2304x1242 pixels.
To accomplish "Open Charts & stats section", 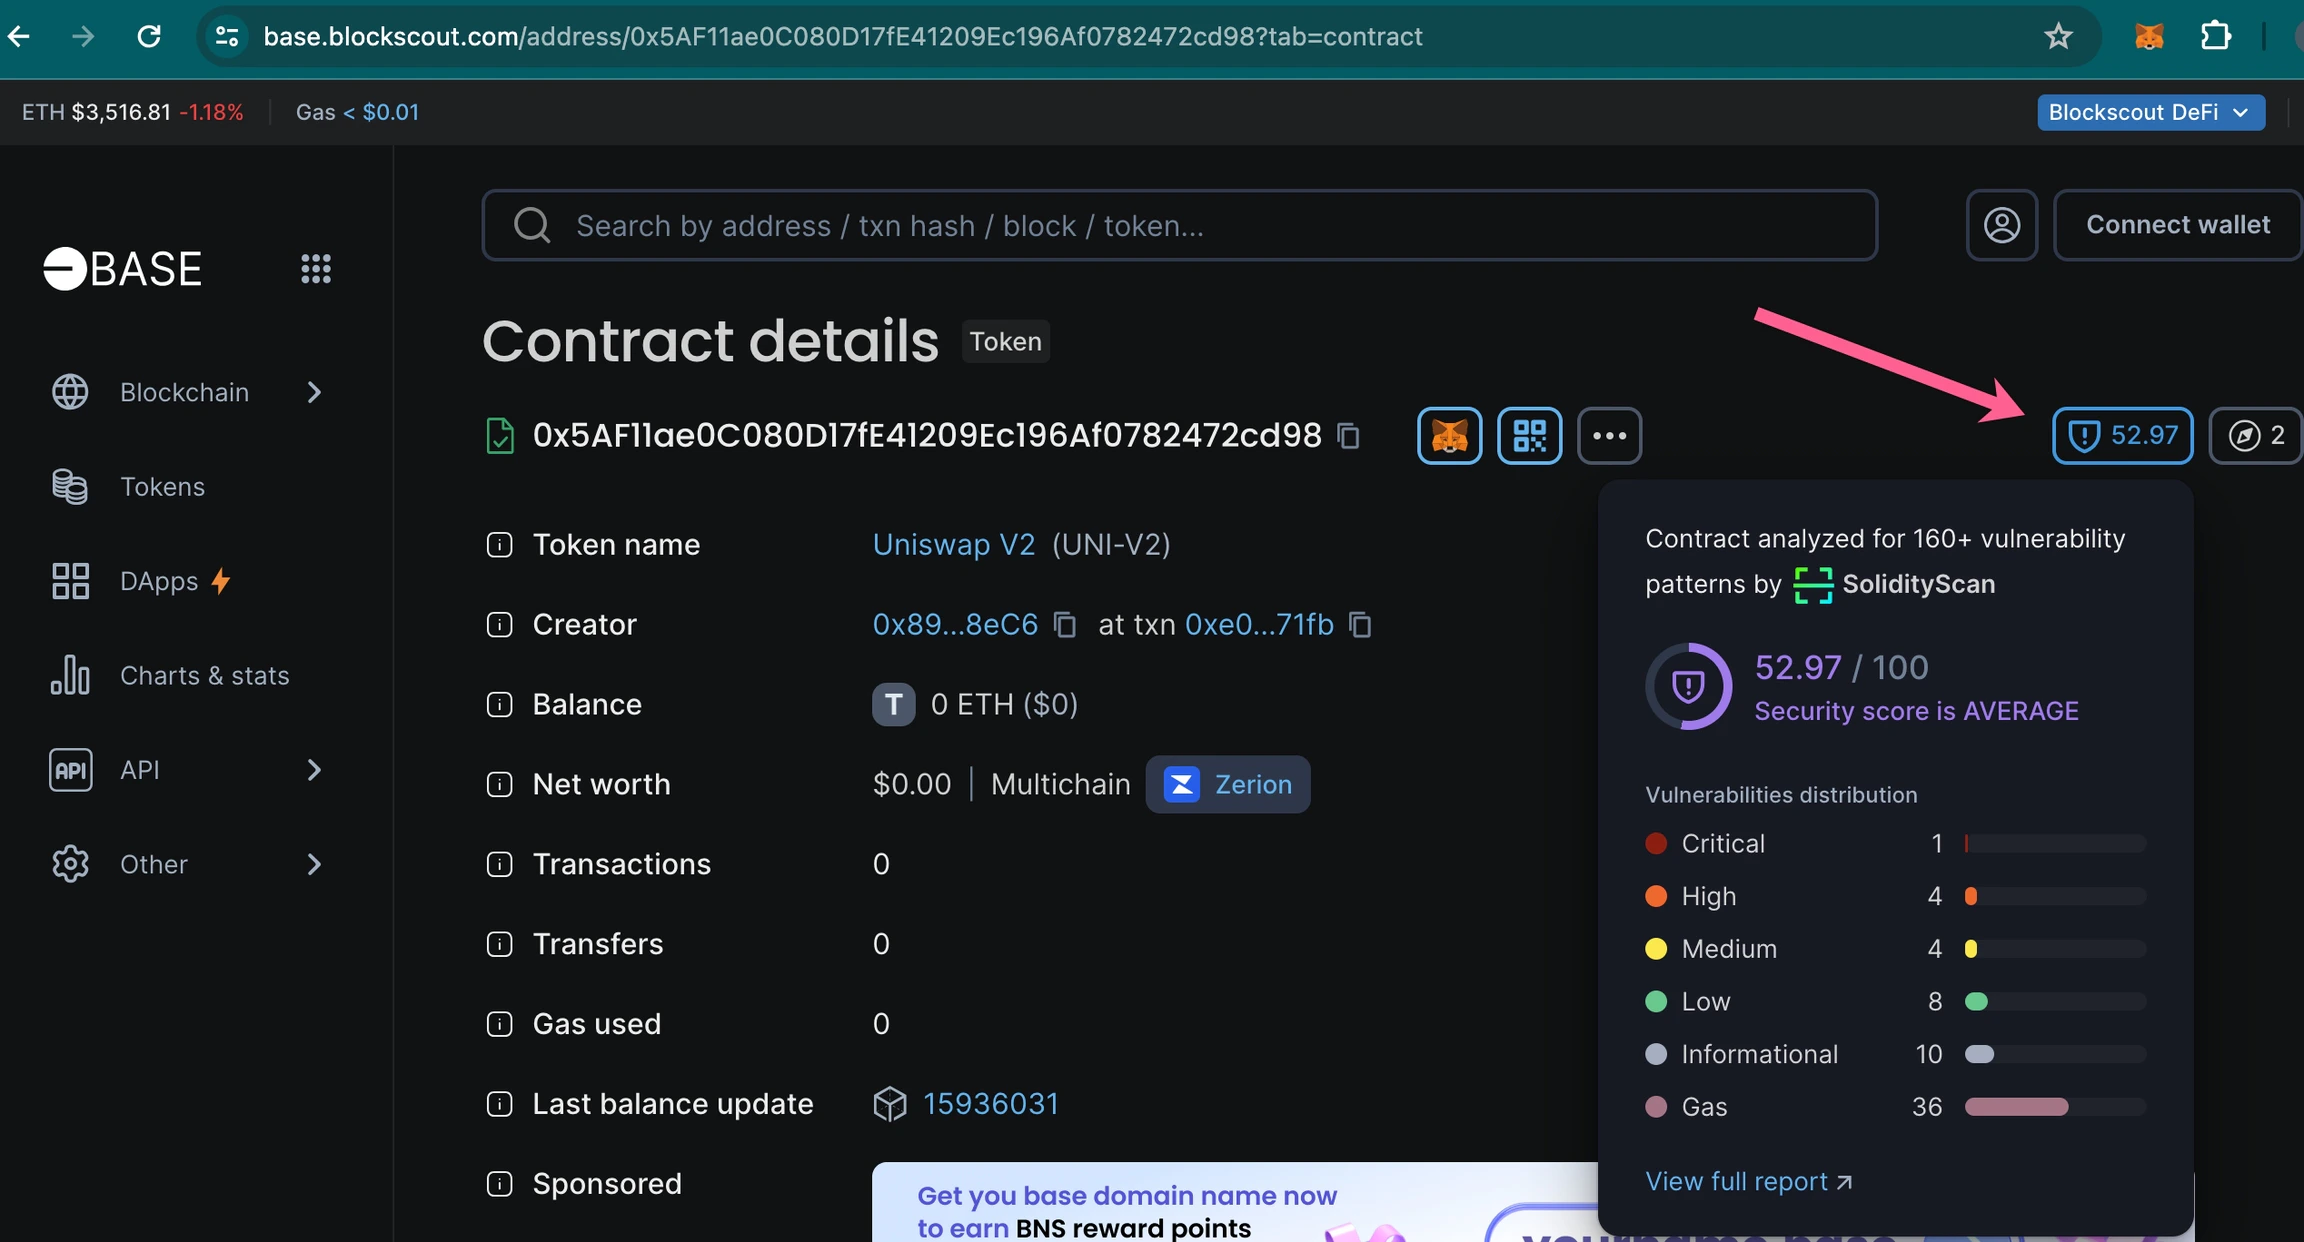I will [204, 676].
